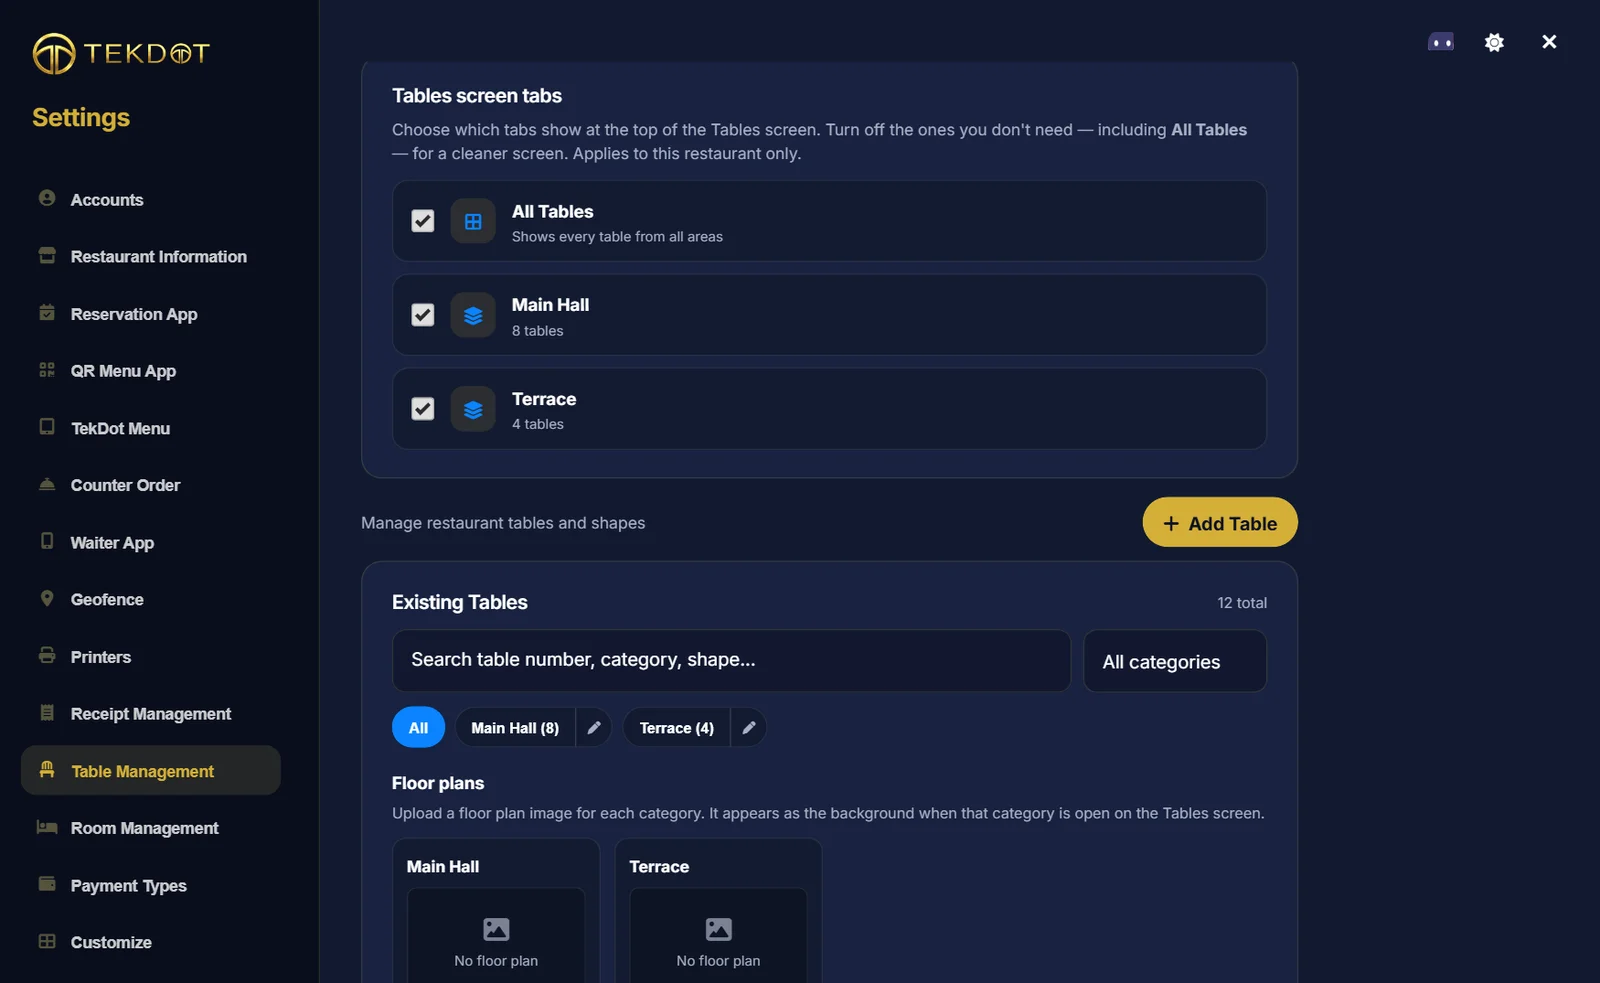Image resolution: width=1600 pixels, height=983 pixels.
Task: Go to Waiter App settings
Action: pos(150,543)
